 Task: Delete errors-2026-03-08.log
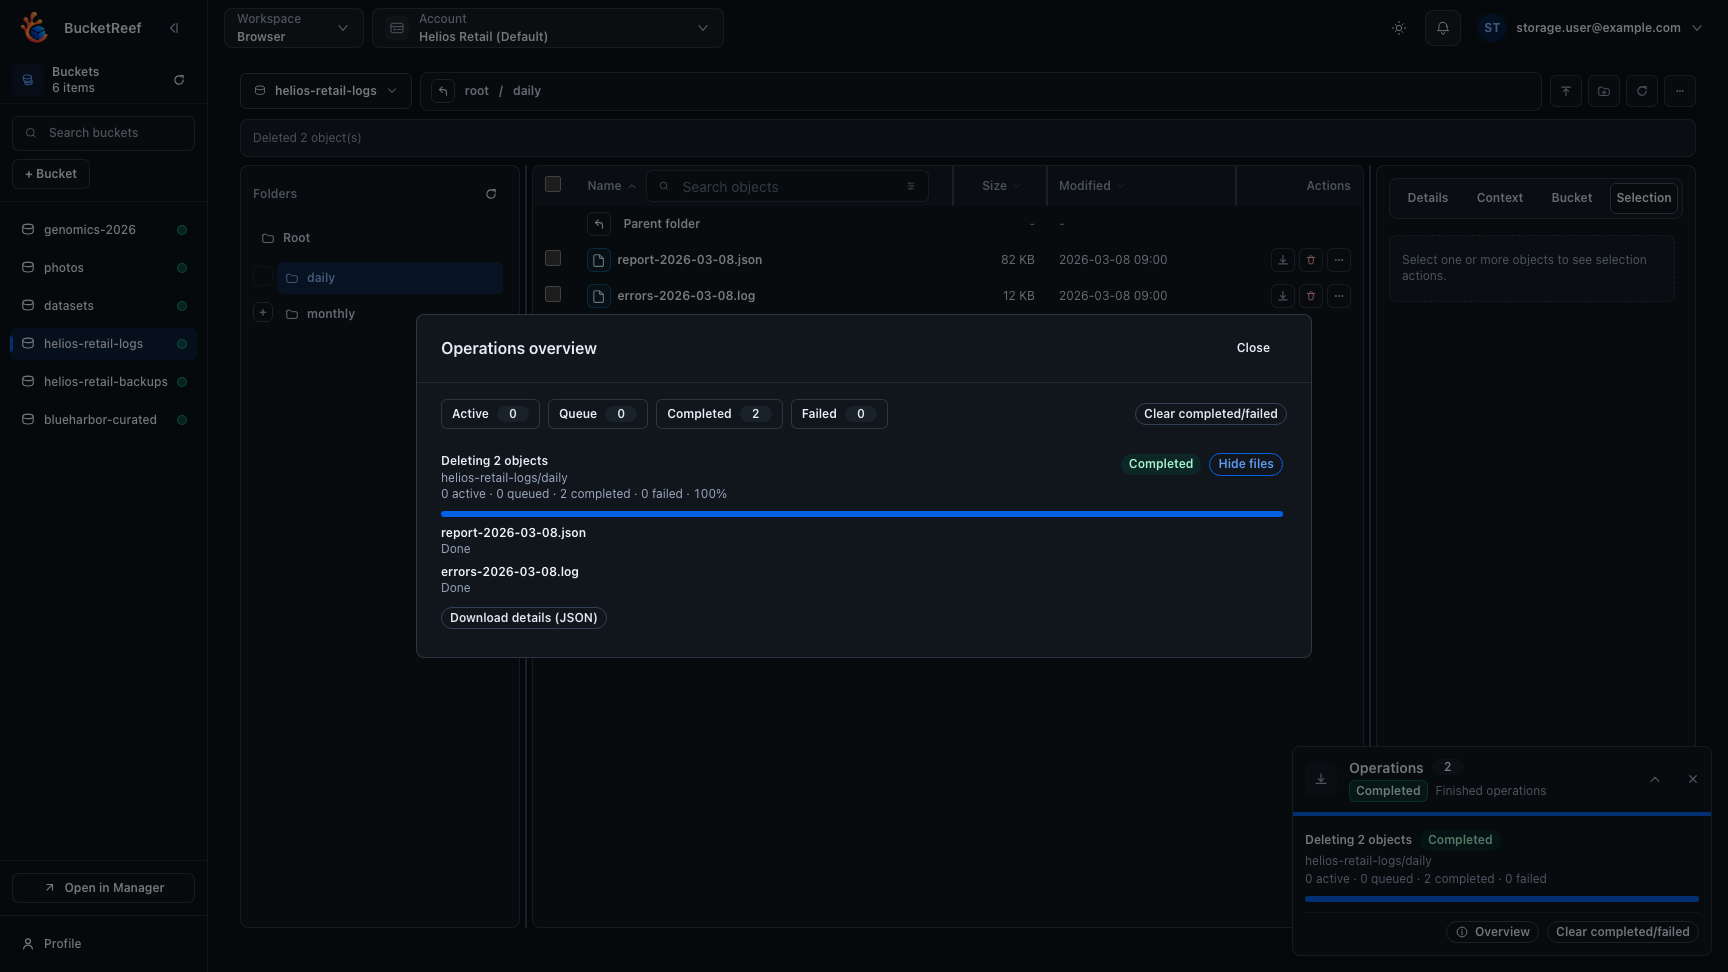(1311, 296)
